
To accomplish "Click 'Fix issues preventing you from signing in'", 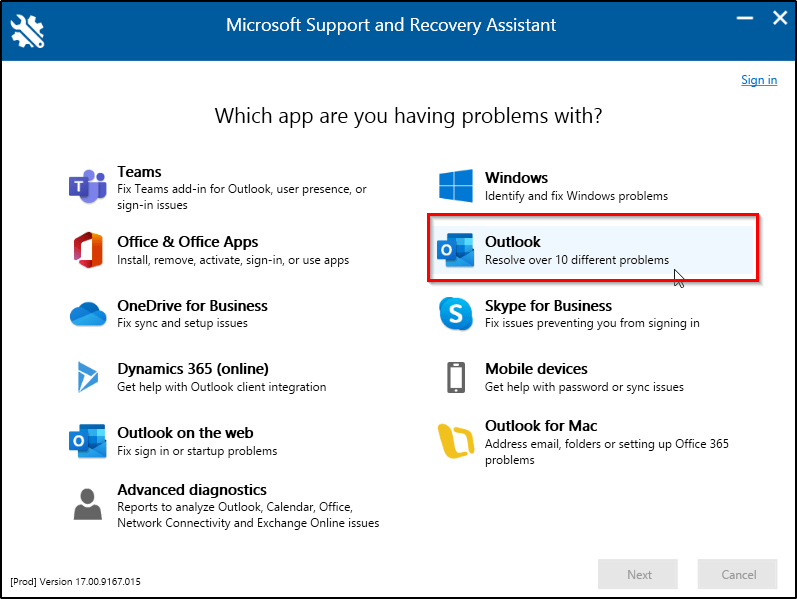I will tap(592, 323).
